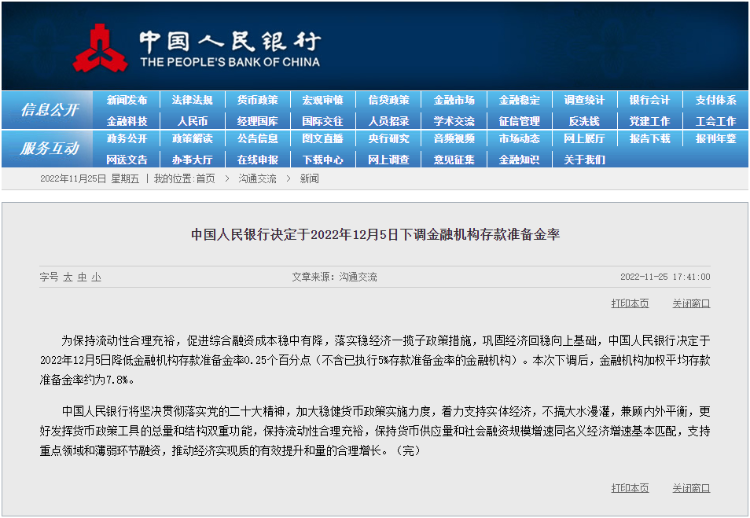This screenshot has height=518, width=750.
Task: Open 市场动态 navigation link
Action: (x=519, y=139)
